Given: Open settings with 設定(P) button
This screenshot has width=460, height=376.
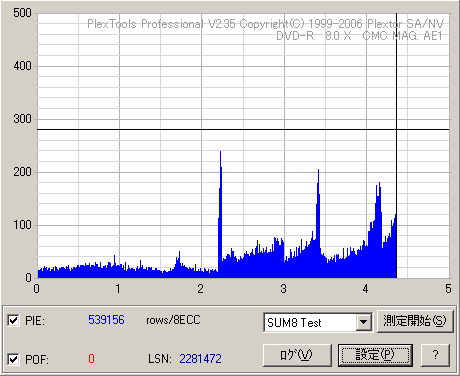Looking at the screenshot, I should 375,355.
